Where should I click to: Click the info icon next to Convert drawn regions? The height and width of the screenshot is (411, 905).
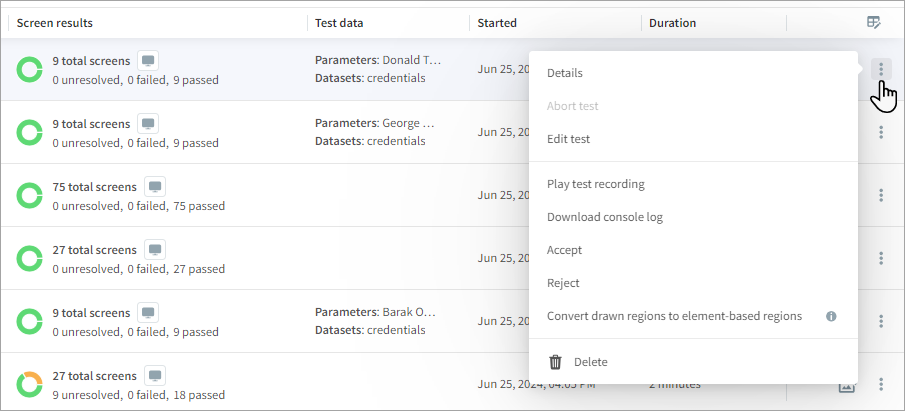[x=831, y=316]
